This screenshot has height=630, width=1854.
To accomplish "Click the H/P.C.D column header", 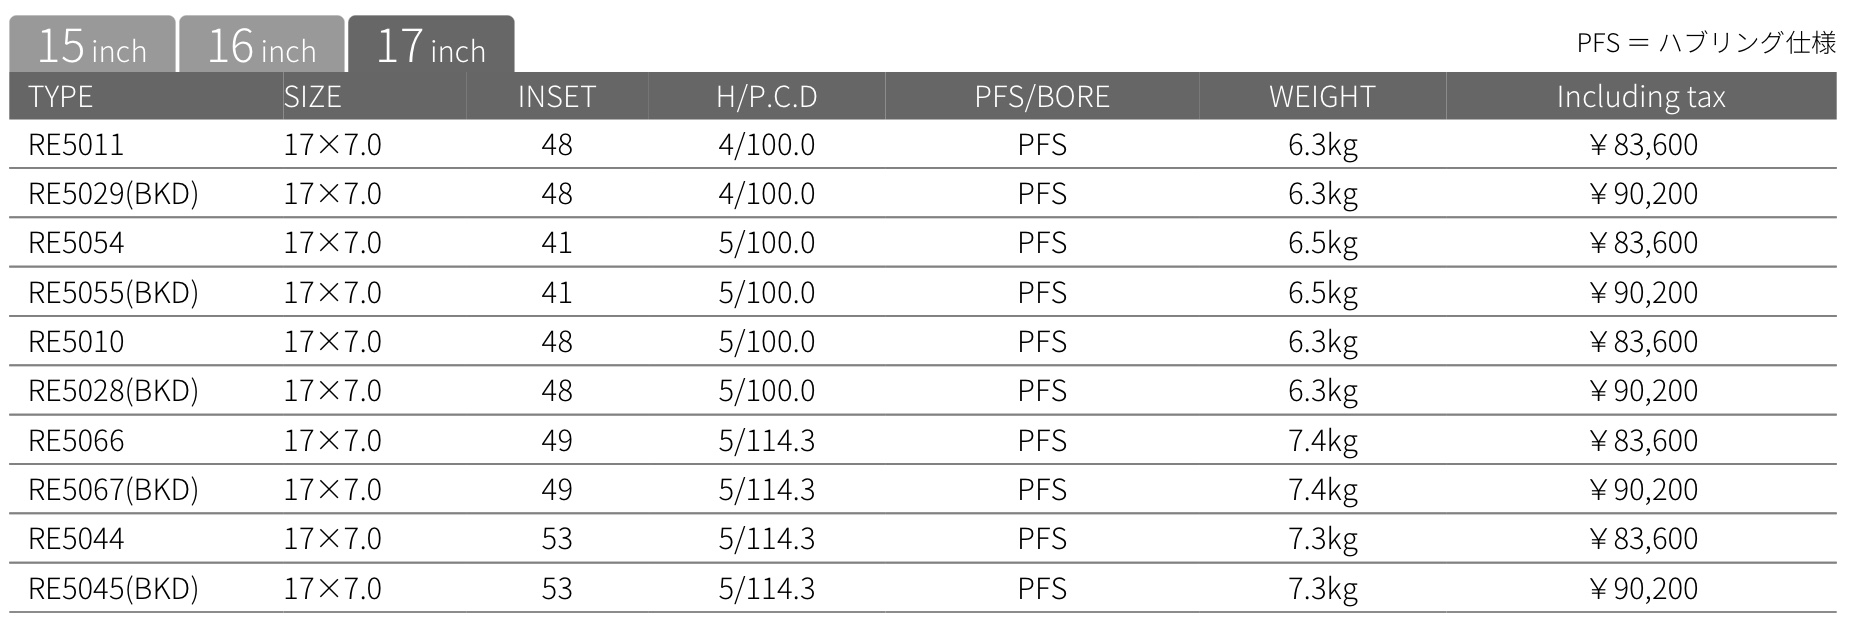I will 767,97.
